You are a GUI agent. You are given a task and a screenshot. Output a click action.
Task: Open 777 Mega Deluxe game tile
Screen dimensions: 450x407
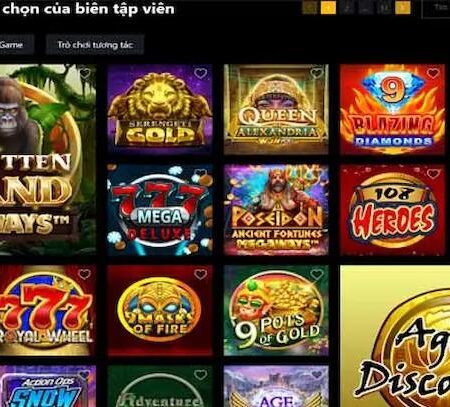tap(160, 210)
